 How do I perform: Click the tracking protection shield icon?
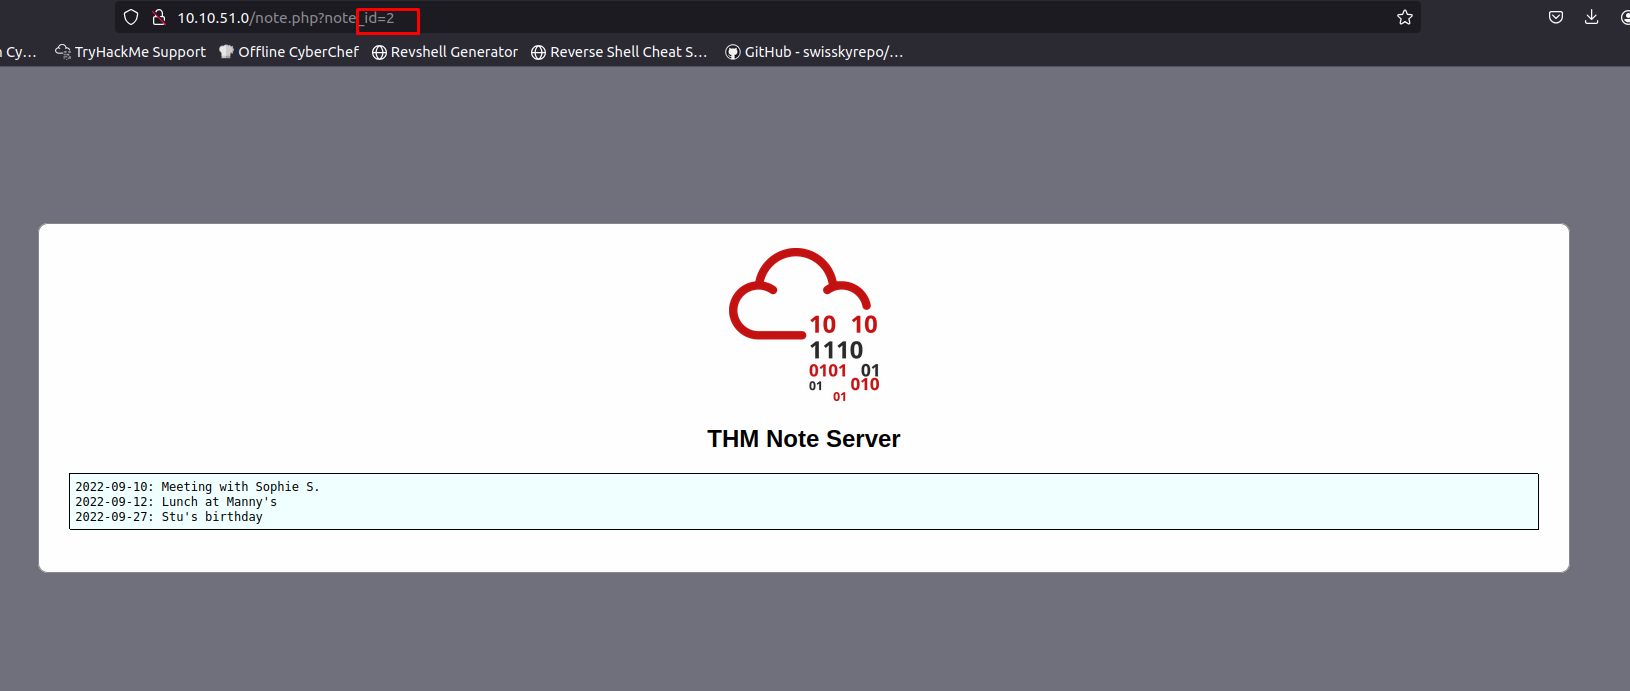click(x=131, y=17)
